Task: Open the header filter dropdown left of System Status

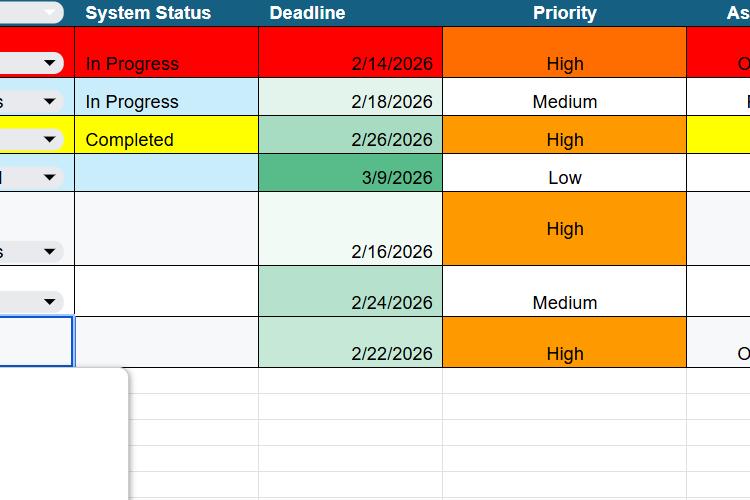Action: [49, 12]
